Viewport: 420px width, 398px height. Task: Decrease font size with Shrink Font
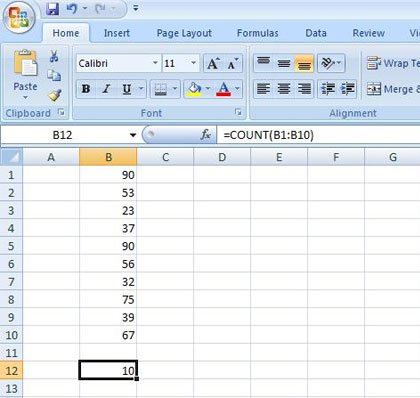pyautogui.click(x=233, y=63)
